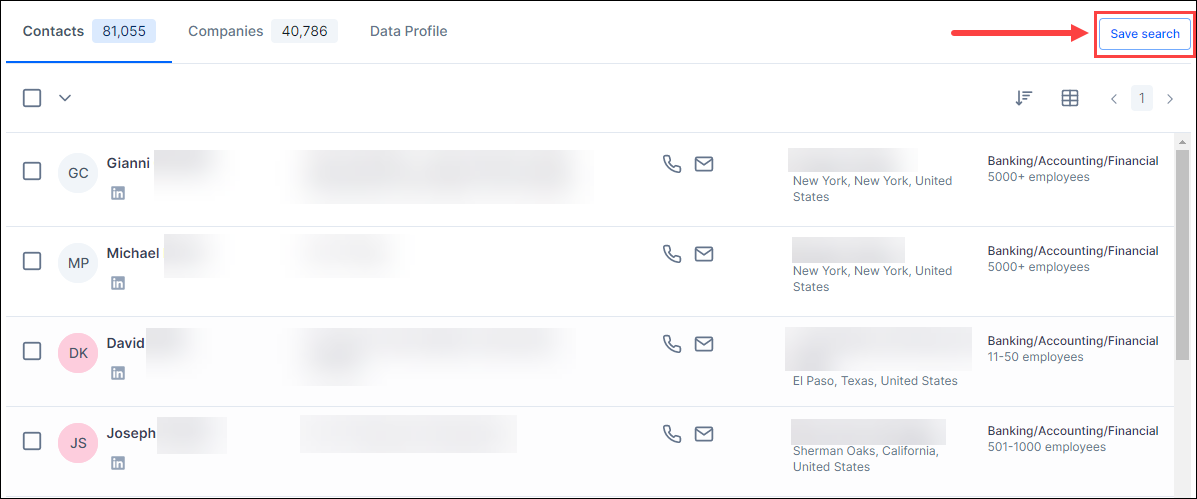
Task: Click the DK avatar for David
Action: coord(78,353)
